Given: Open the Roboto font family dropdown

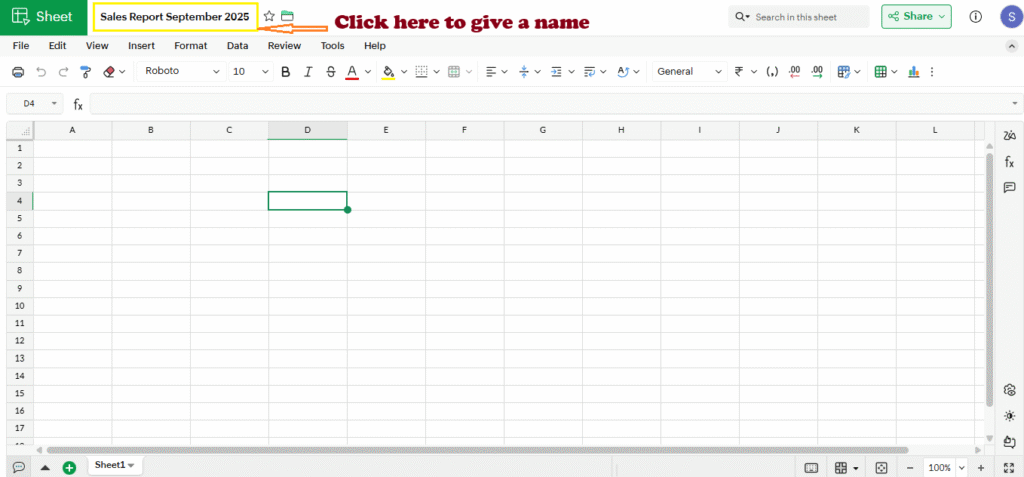Looking at the screenshot, I should point(182,71).
